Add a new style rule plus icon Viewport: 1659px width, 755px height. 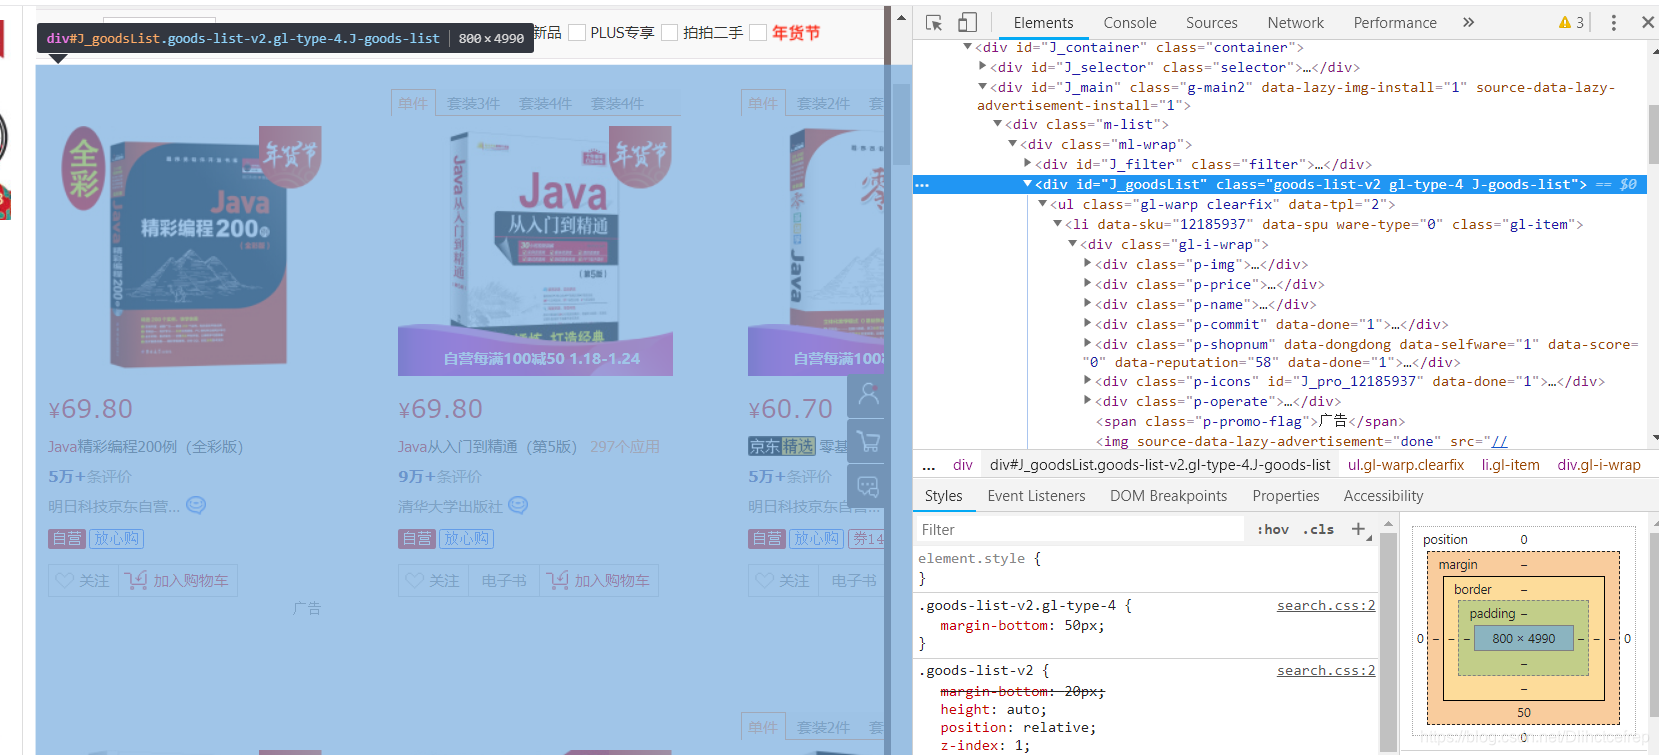pyautogui.click(x=1359, y=529)
